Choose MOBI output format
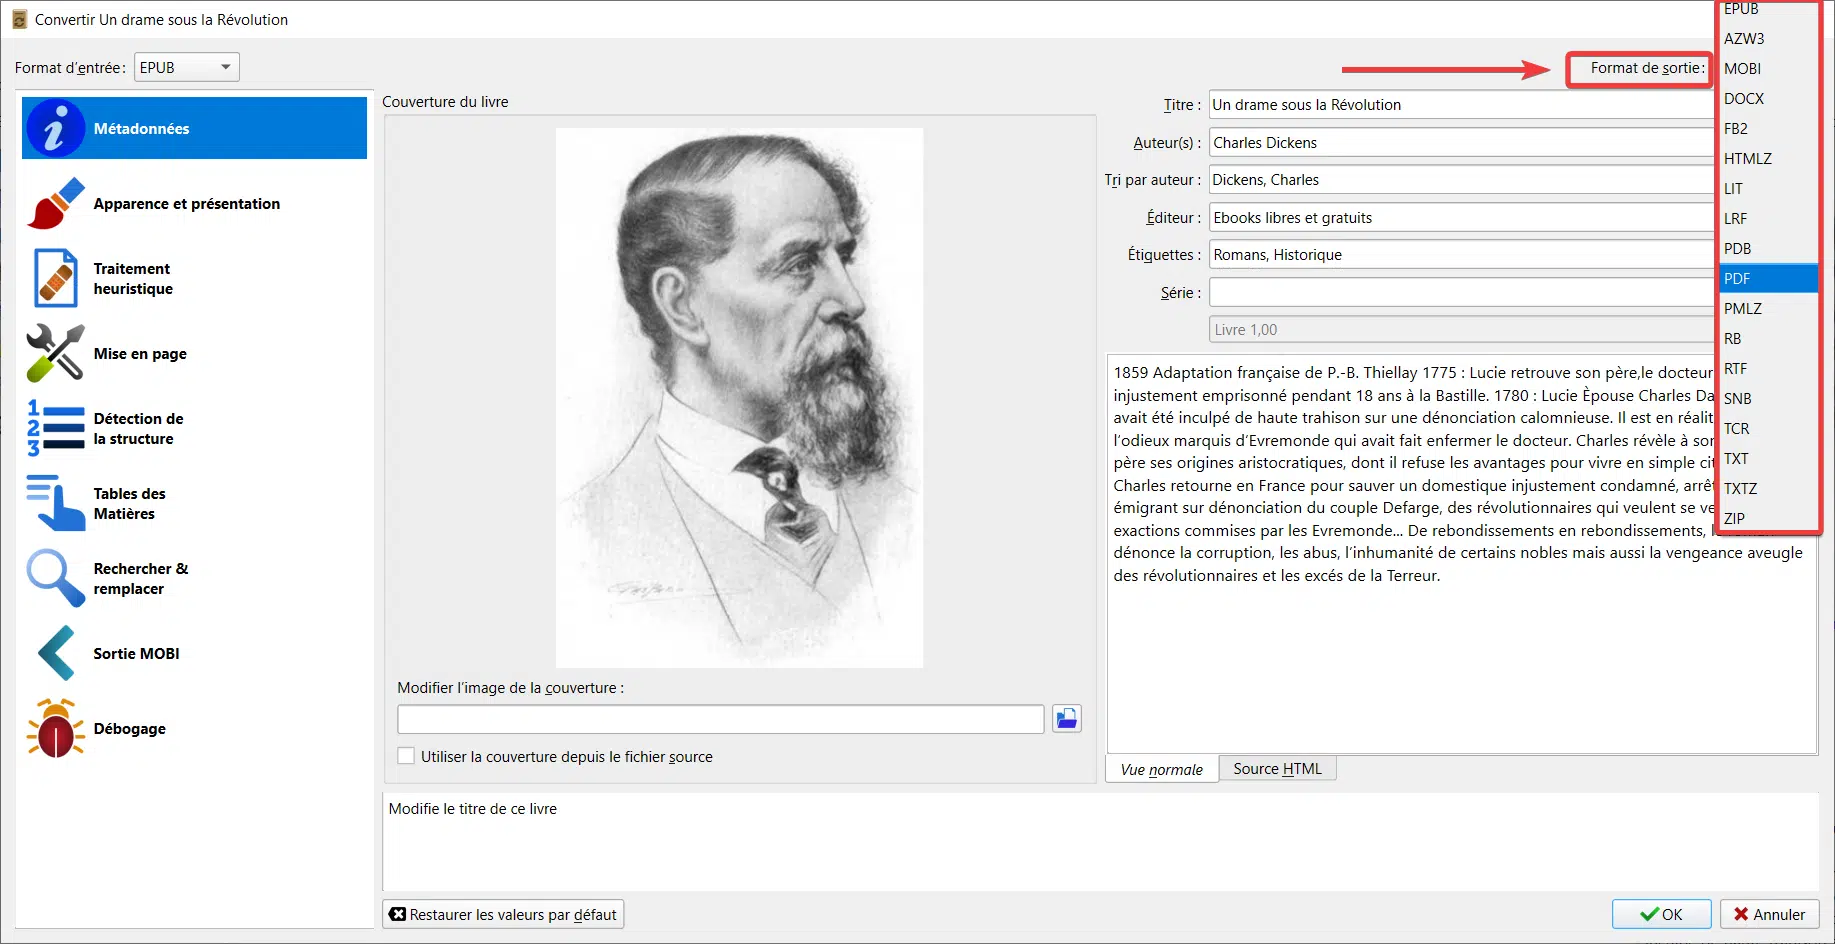Image resolution: width=1835 pixels, height=944 pixels. coord(1768,69)
